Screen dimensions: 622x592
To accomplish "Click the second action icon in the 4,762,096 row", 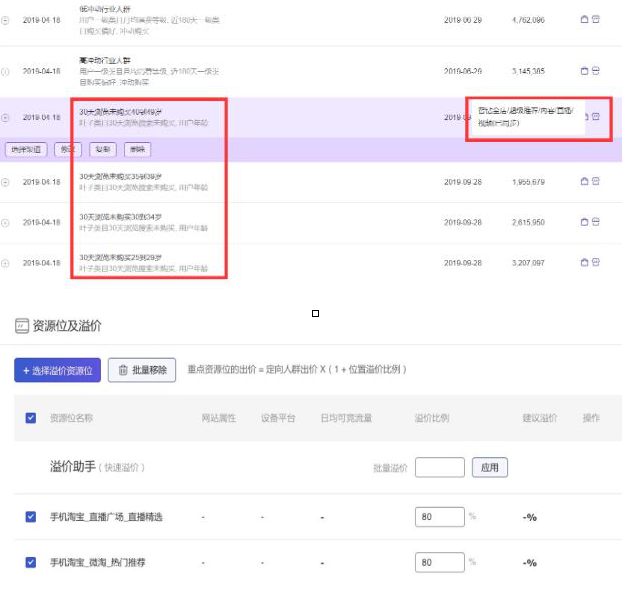I will pos(596,18).
